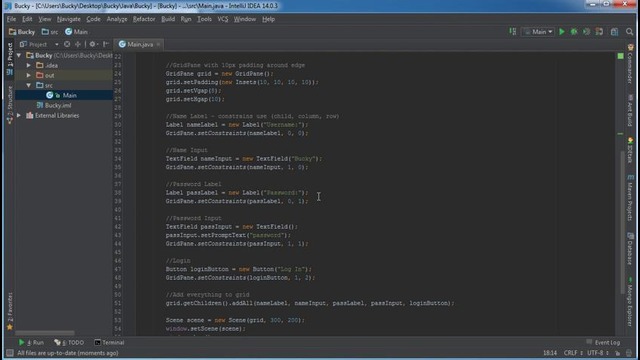Open the 4: Run tool window

click(31, 342)
